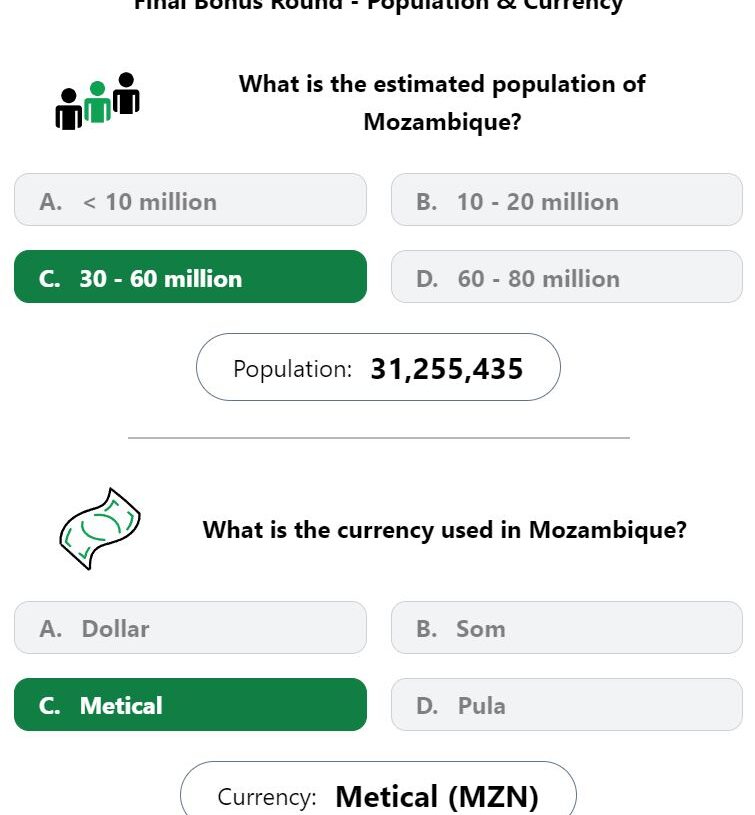Screen dimensions: 755x815
Task: Click the green banknote currency icon
Action: (99, 529)
